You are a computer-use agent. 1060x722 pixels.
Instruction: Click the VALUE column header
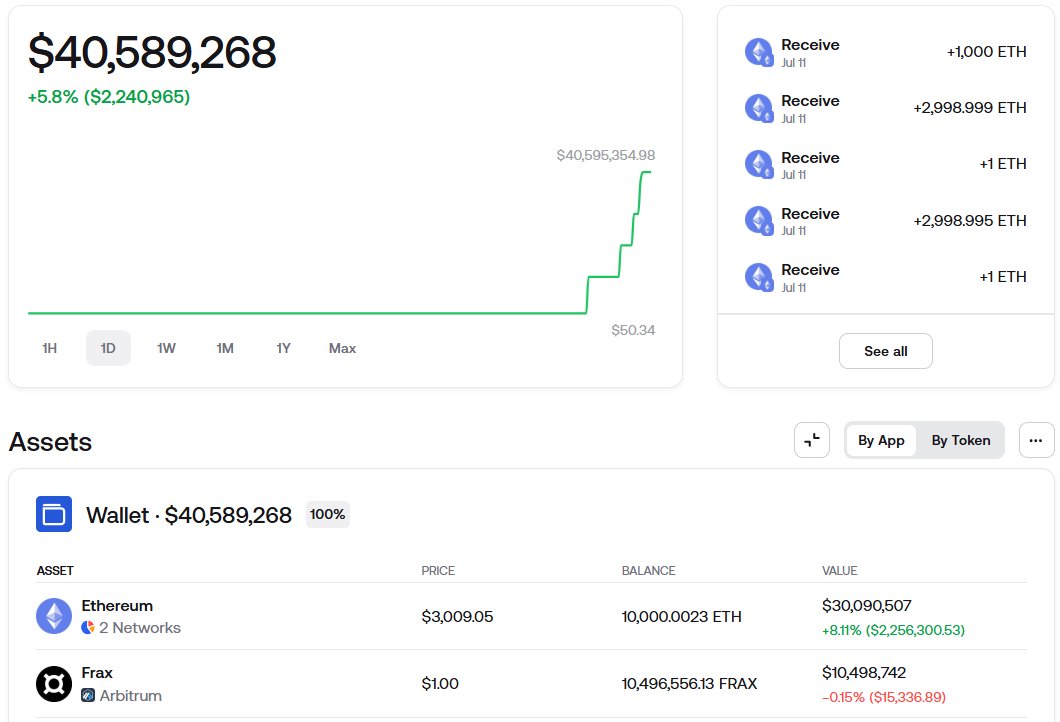pyautogui.click(x=840, y=571)
